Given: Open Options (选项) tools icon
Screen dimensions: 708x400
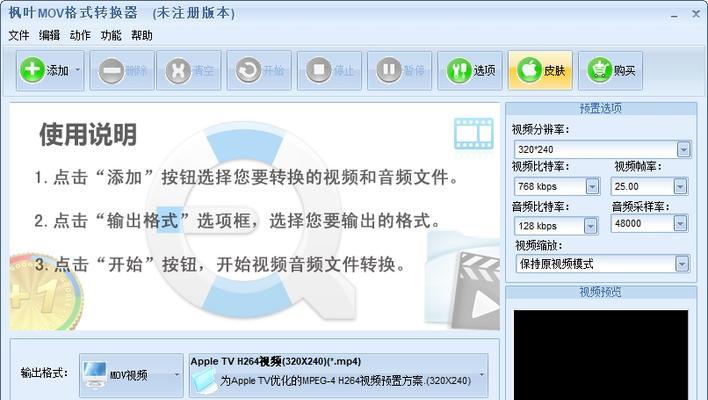Looking at the screenshot, I should (459, 70).
